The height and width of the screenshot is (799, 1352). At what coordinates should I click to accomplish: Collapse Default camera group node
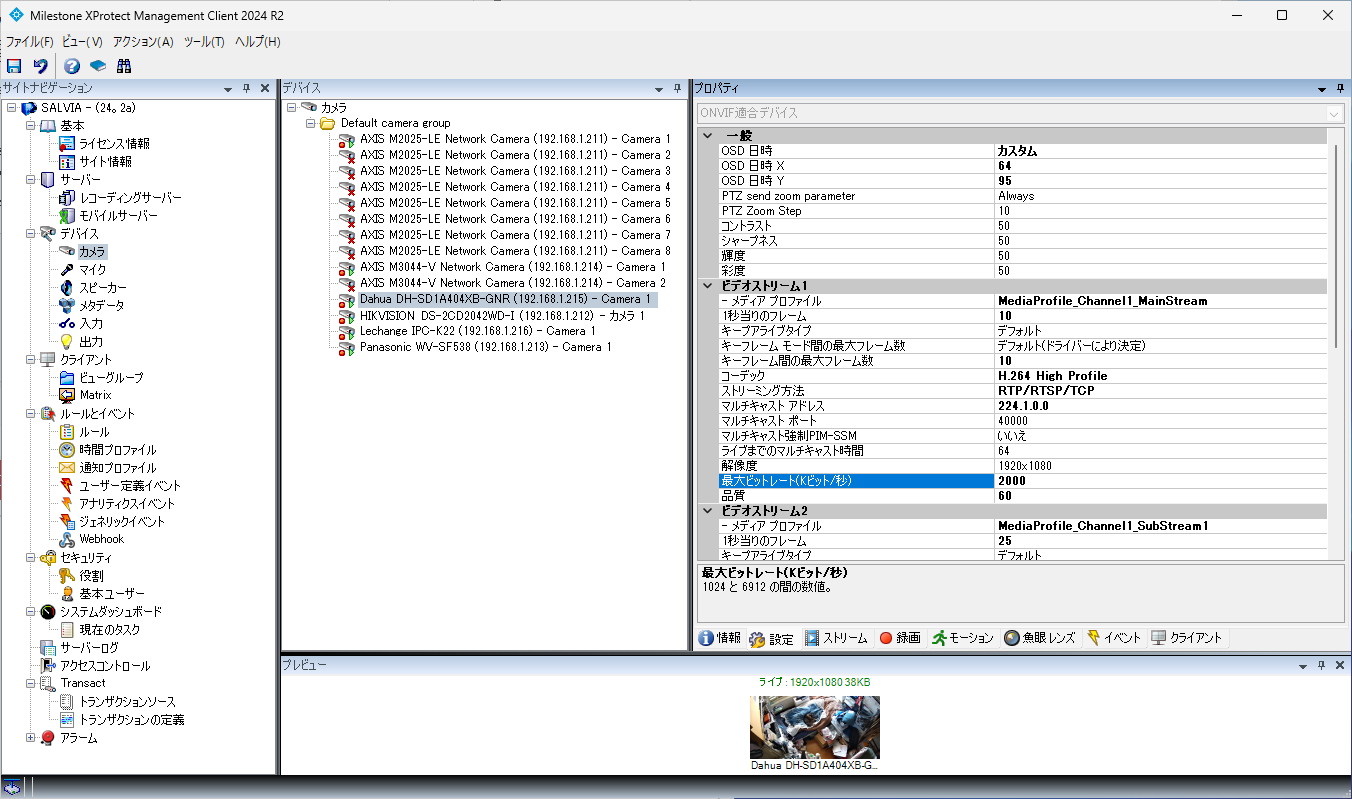(310, 123)
